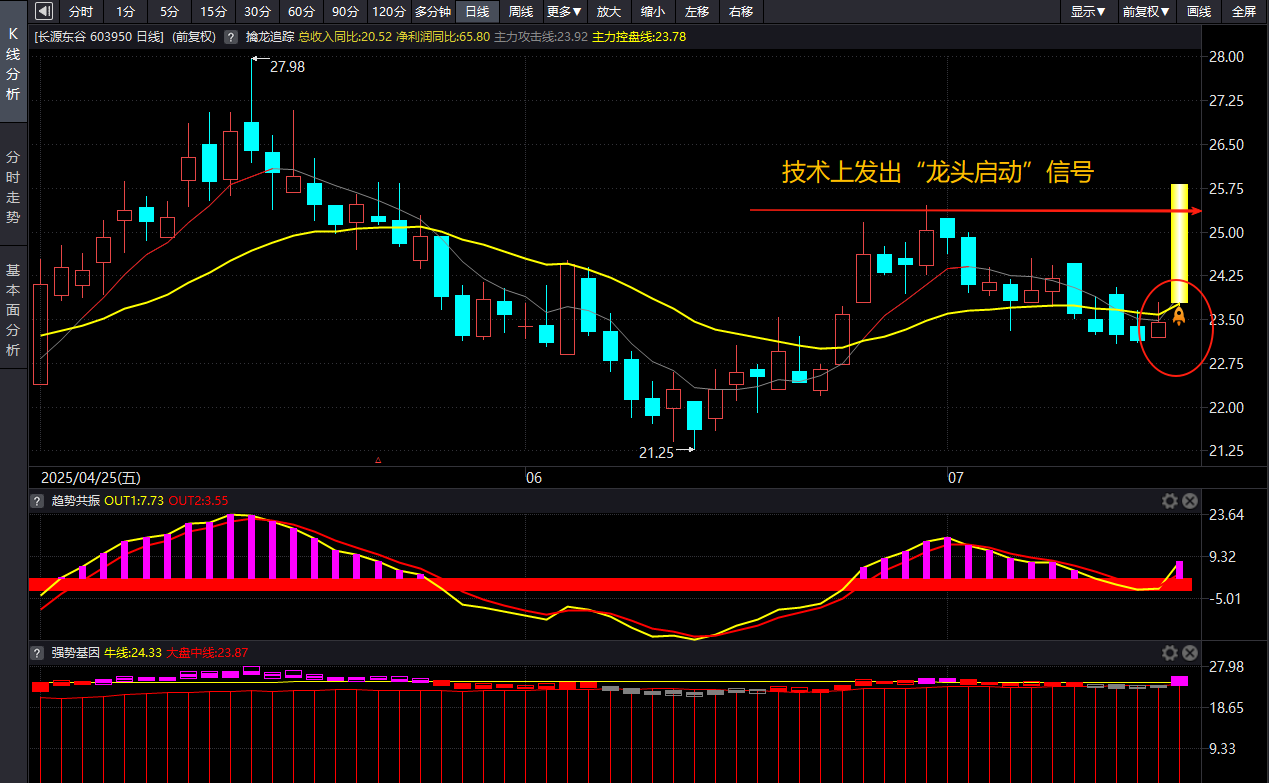Click the 27.98 high price label
1269x783 pixels.
point(287,67)
